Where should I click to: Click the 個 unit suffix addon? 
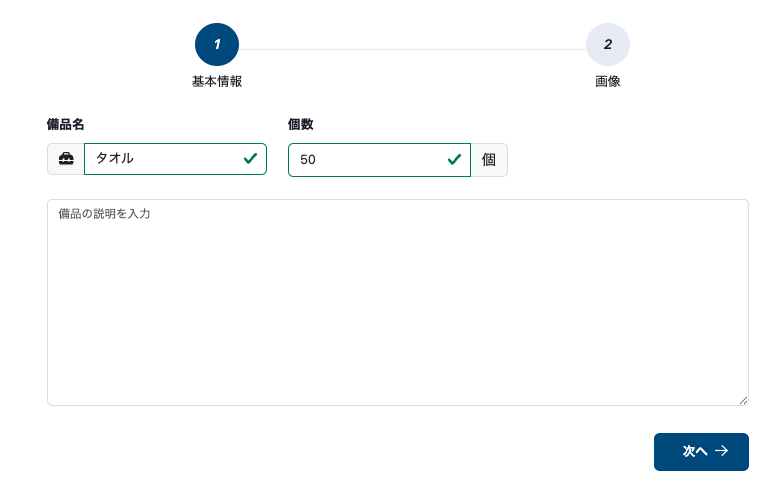tap(489, 160)
